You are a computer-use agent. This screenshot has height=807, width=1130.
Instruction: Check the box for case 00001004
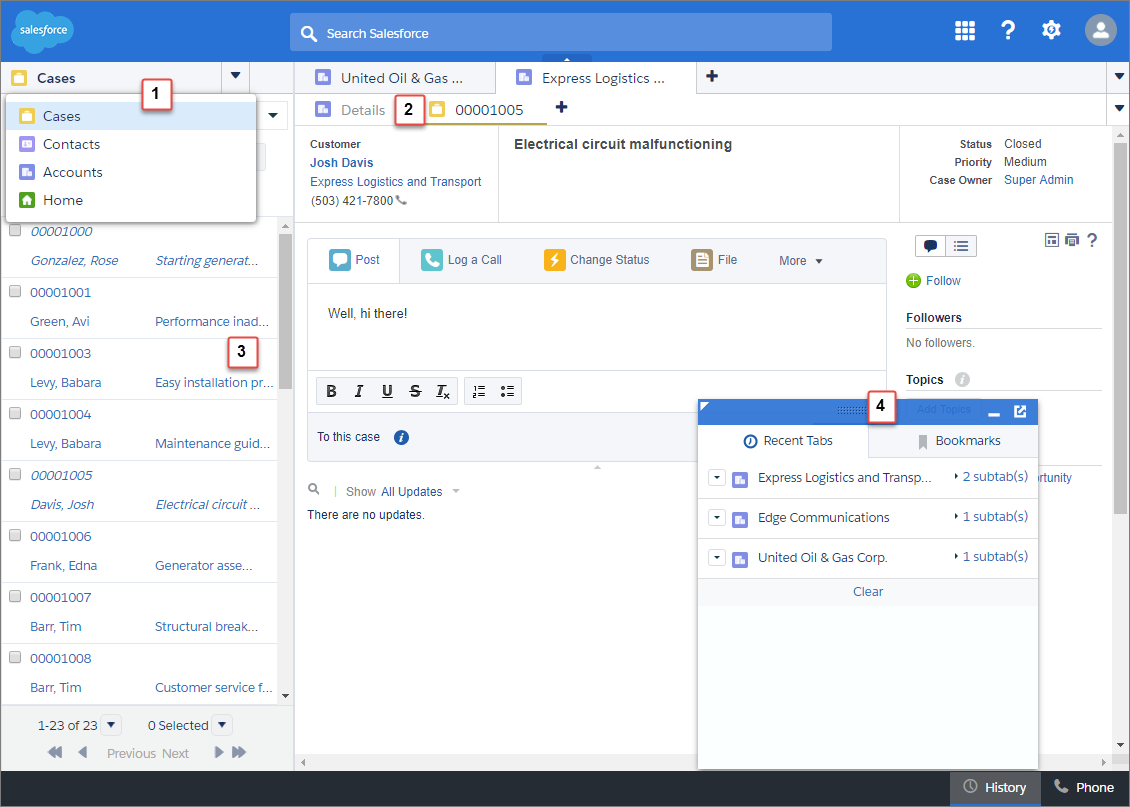(x=15, y=413)
